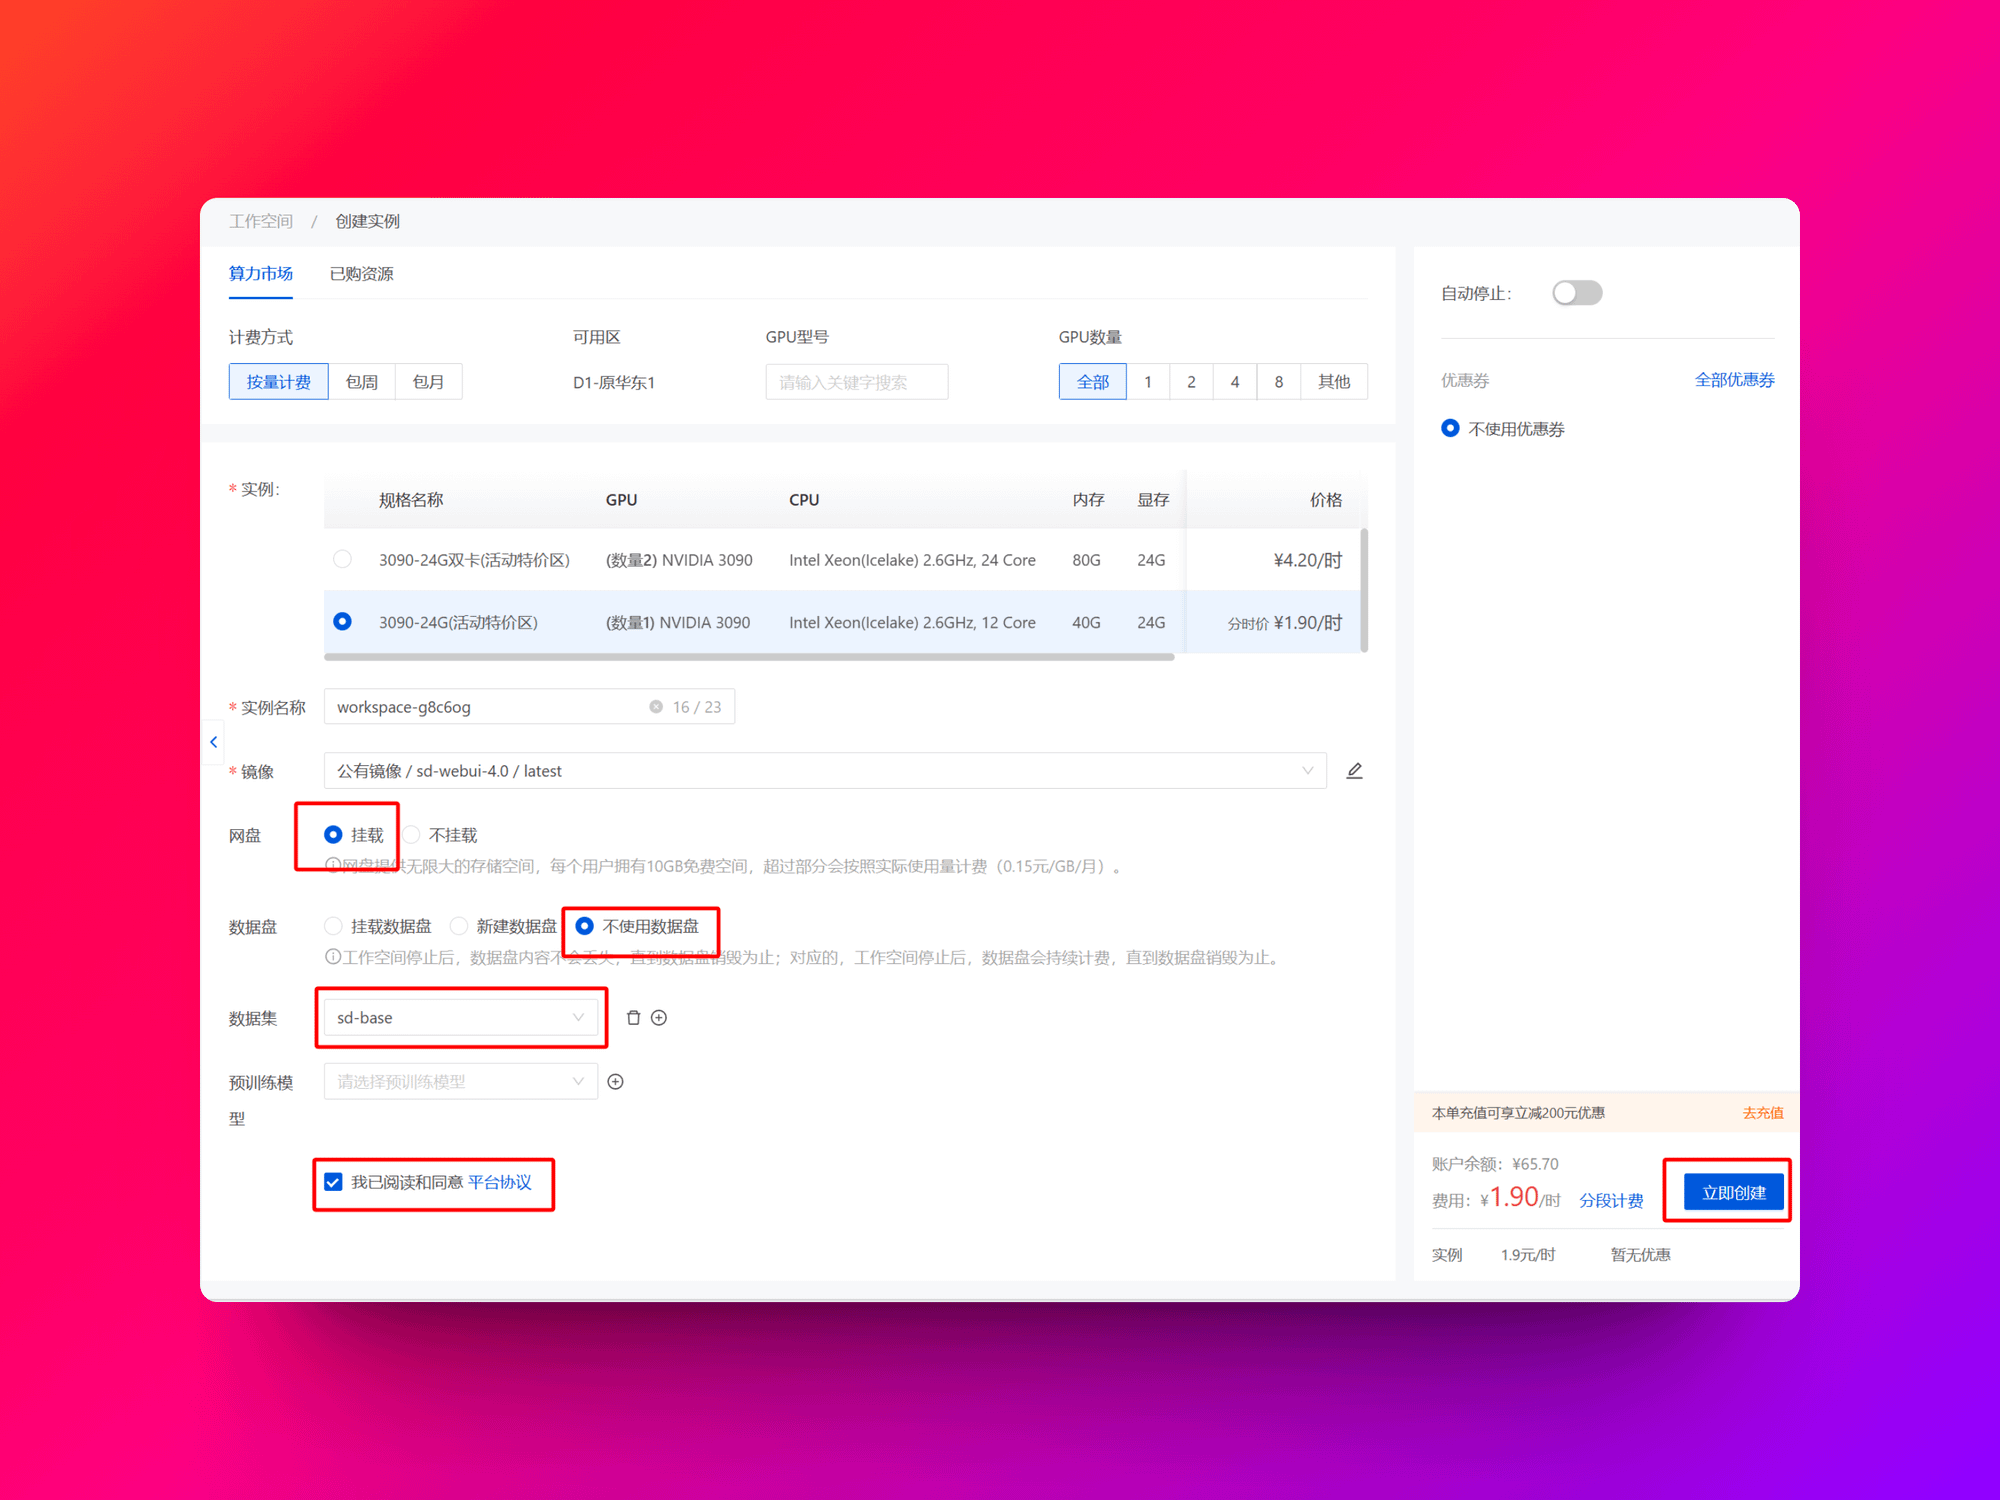2000x1500 pixels.
Task: Expand the sd-base dataset dropdown
Action: [x=460, y=1018]
